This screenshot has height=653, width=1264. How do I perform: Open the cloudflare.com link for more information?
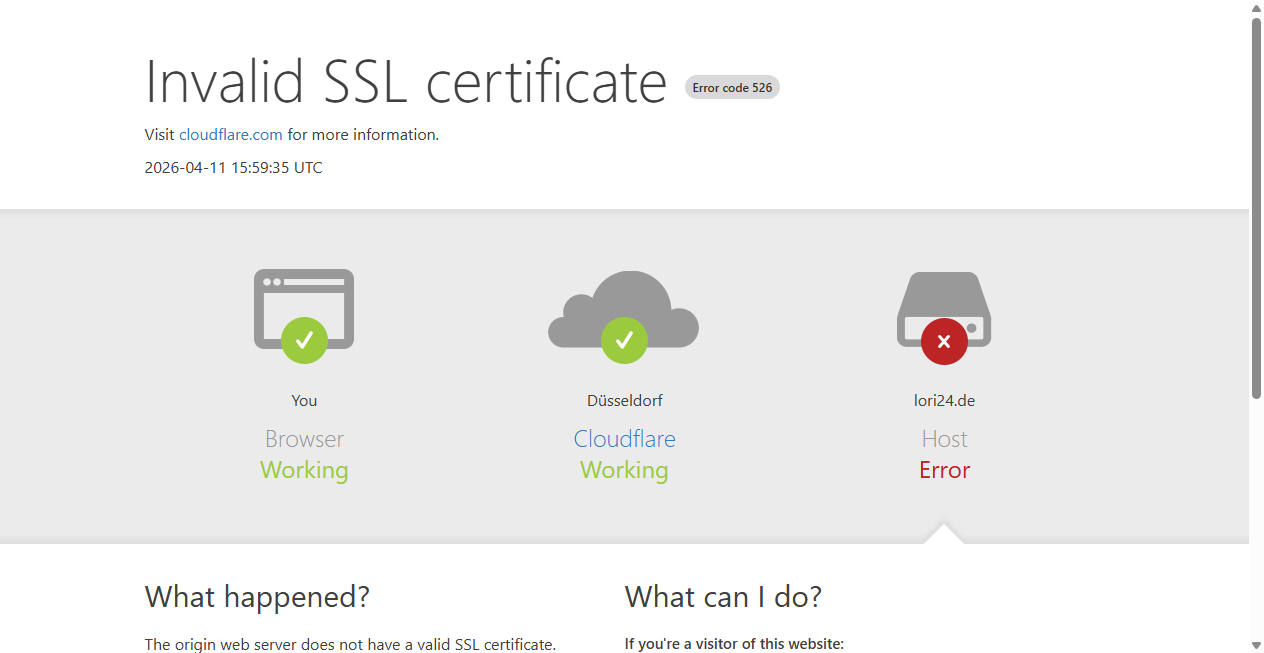[231, 135]
